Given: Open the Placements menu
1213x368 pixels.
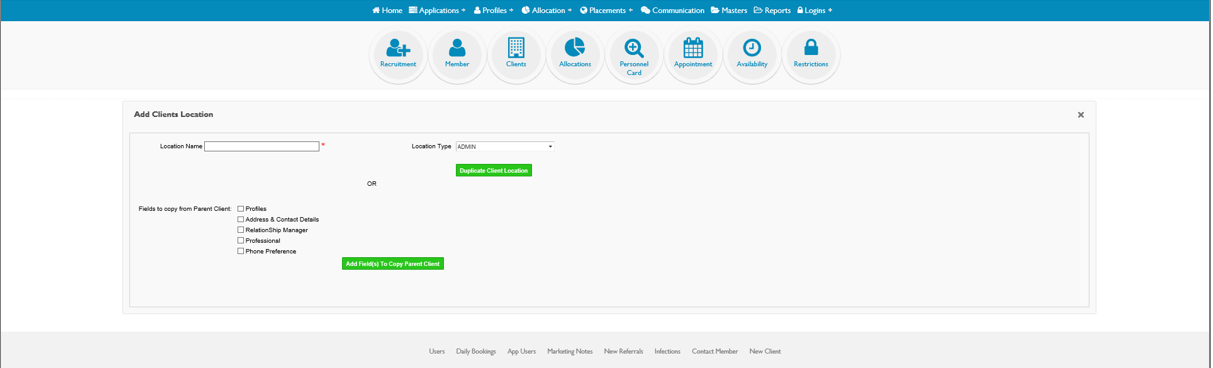Looking at the screenshot, I should click(607, 10).
